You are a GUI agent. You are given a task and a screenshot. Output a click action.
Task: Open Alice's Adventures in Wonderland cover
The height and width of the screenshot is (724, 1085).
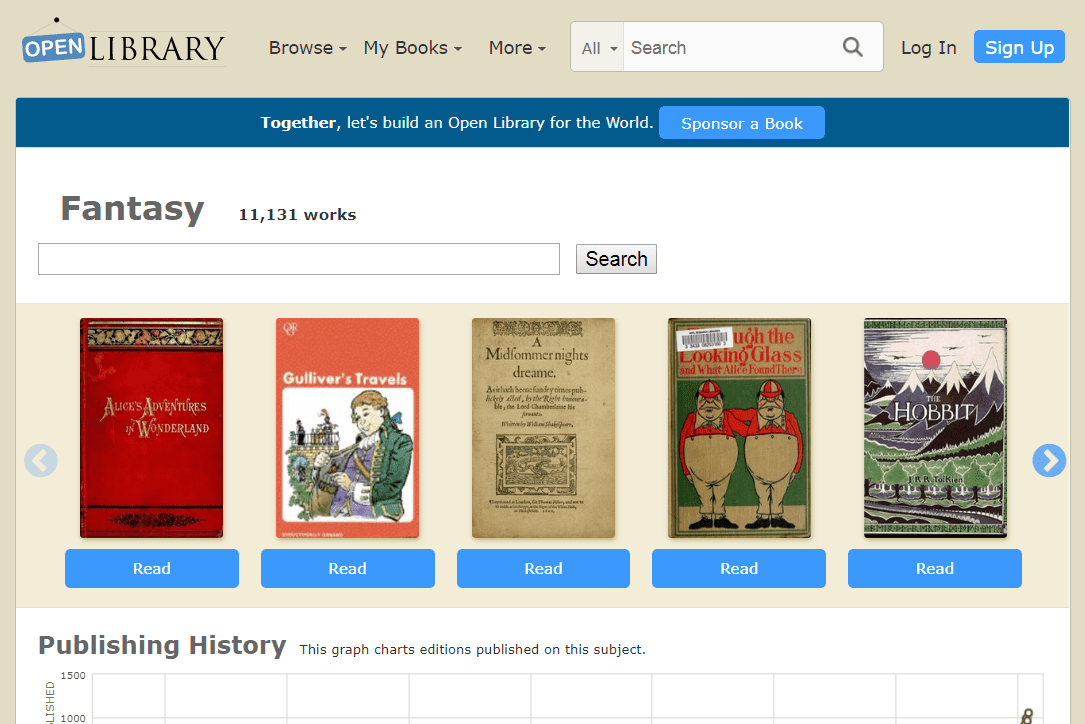pyautogui.click(x=152, y=428)
